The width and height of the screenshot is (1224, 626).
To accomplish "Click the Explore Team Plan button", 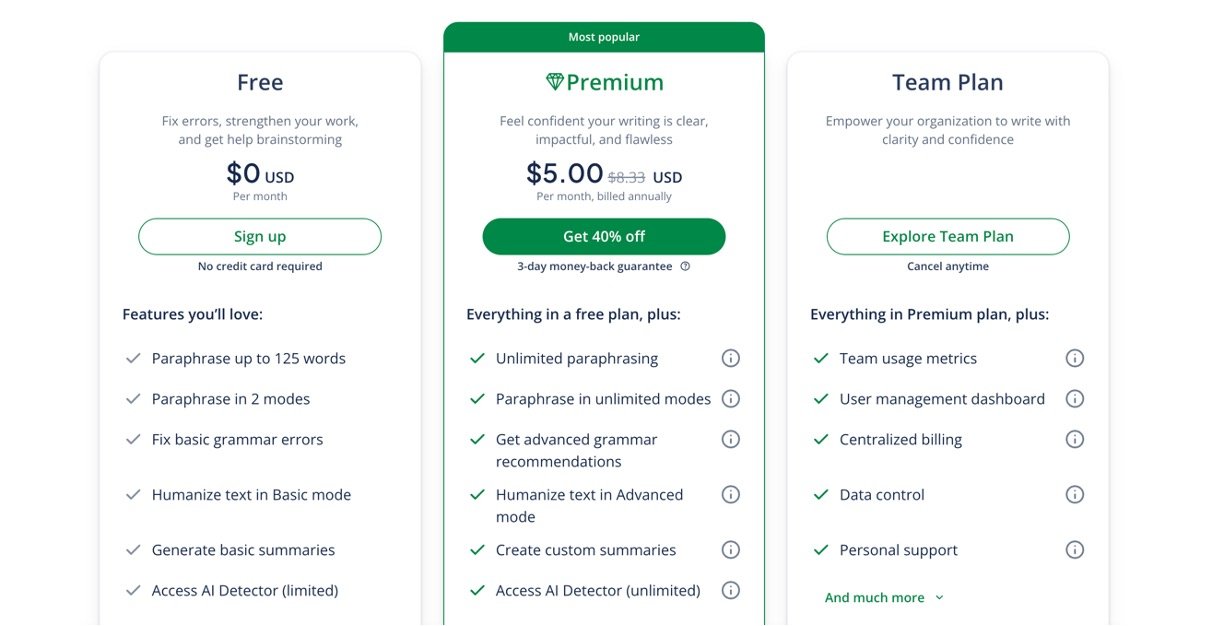I will click(x=948, y=237).
